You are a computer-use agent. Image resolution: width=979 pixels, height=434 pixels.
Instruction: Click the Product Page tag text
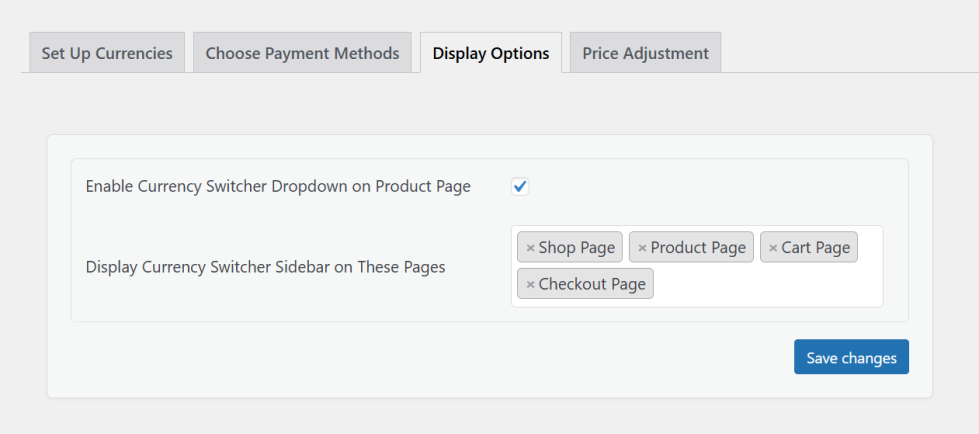698,248
